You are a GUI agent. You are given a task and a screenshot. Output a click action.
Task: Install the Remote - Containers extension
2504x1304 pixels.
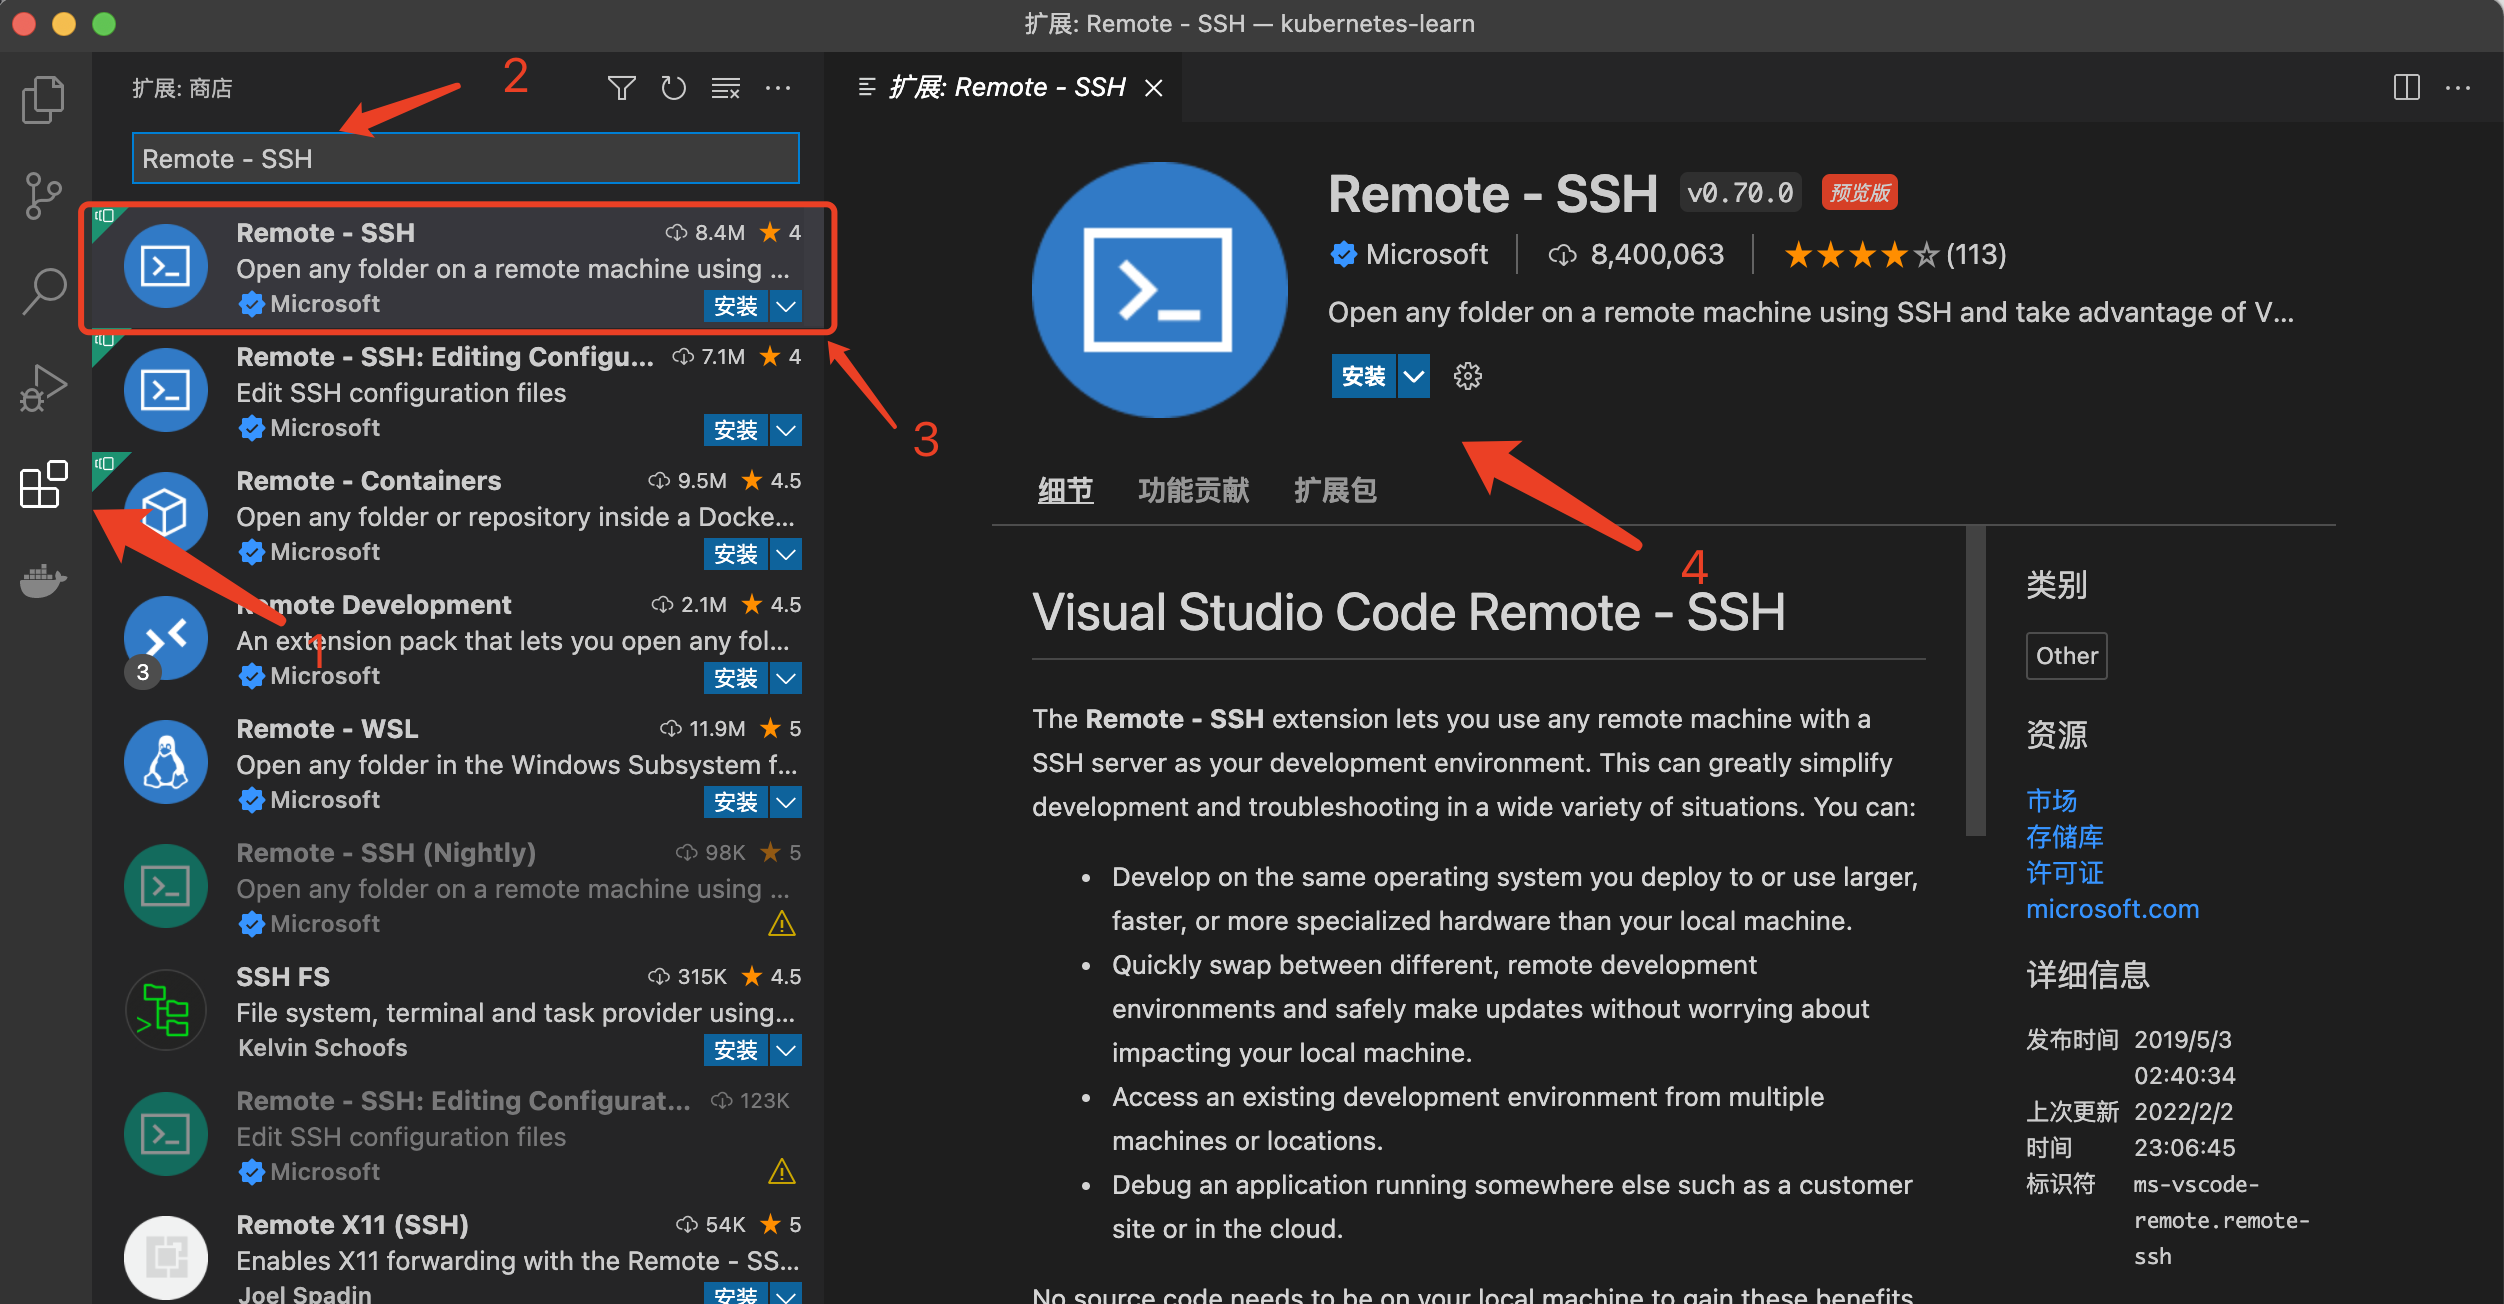click(x=736, y=554)
